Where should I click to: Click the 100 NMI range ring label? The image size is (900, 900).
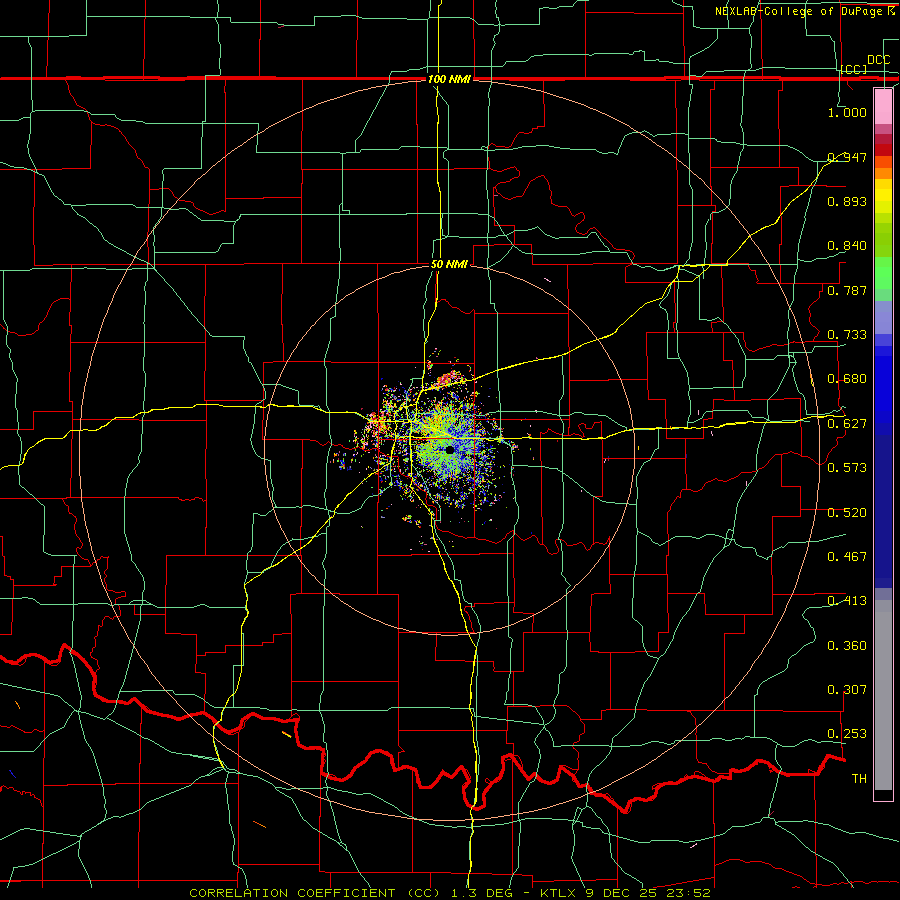coord(449,79)
